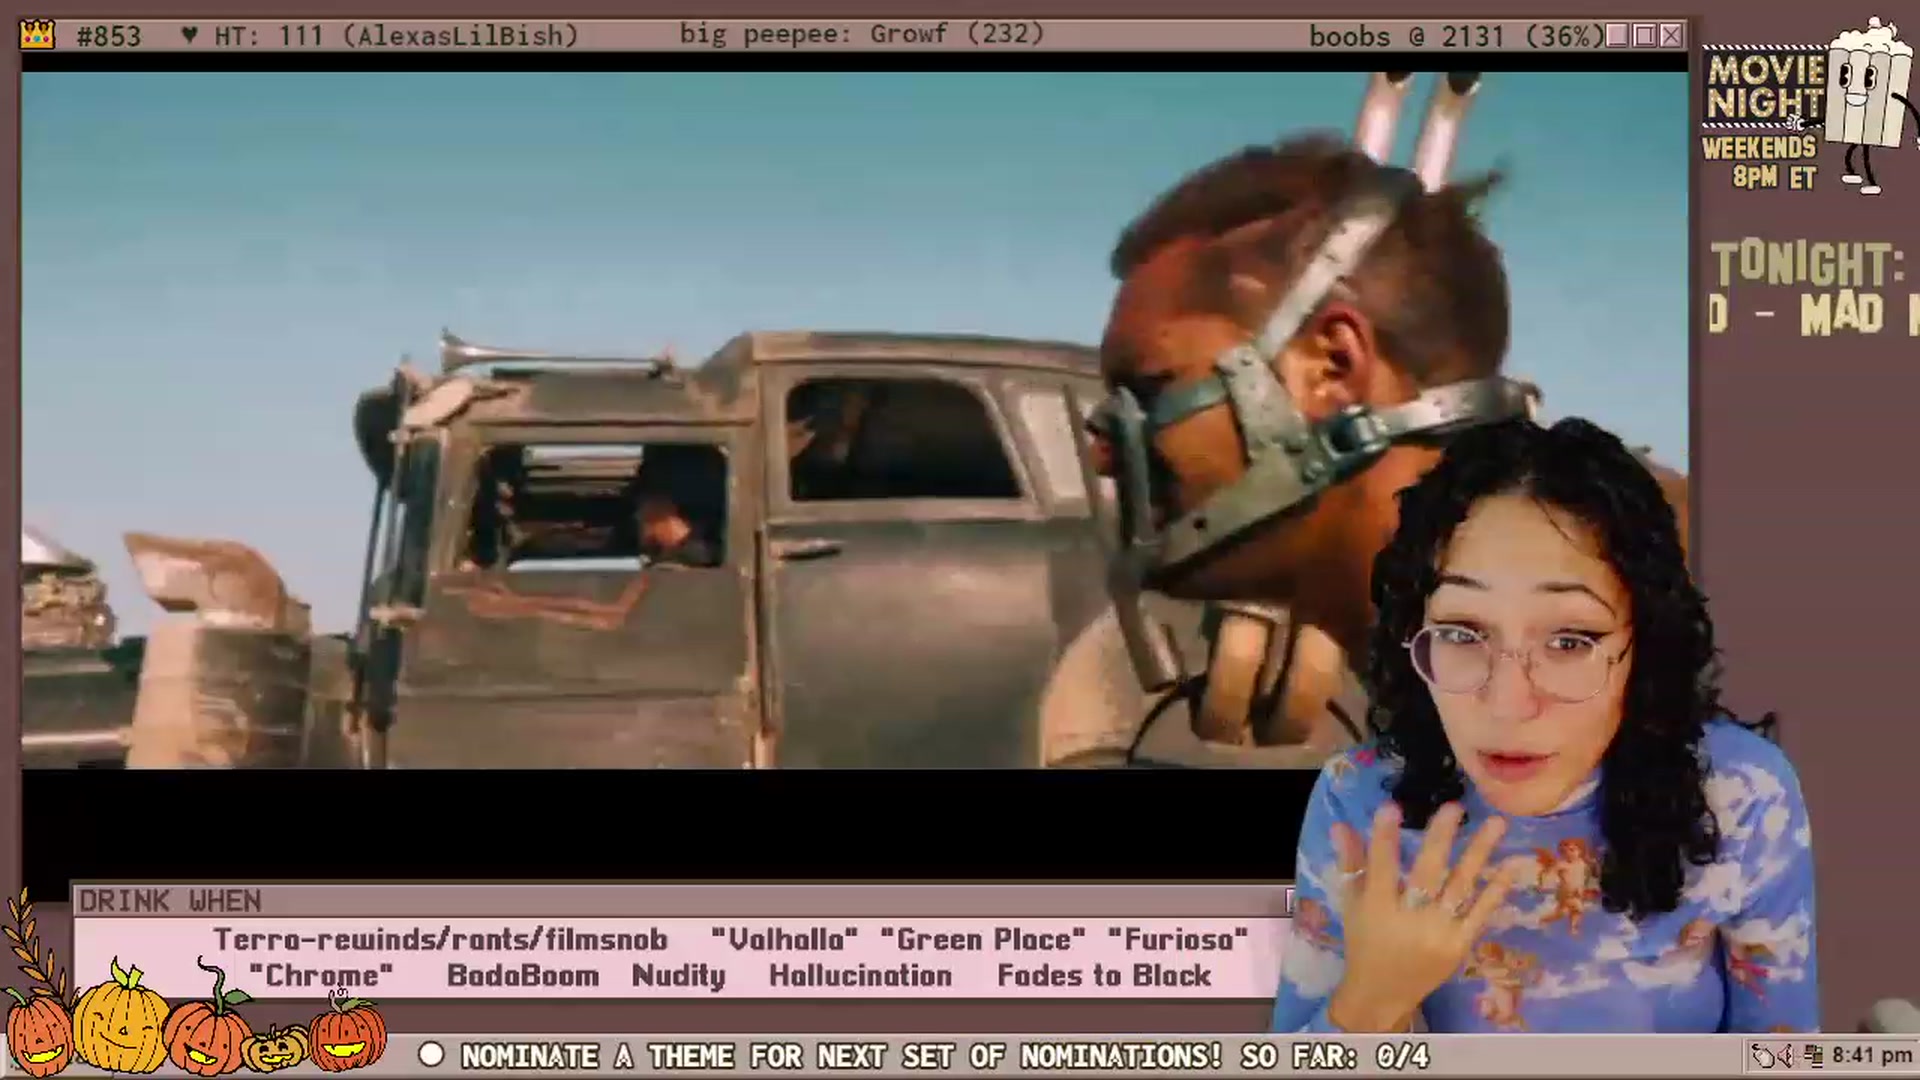This screenshot has width=1920, height=1080.
Task: Click the 8:41 pm clock
Action: pyautogui.click(x=1872, y=1055)
